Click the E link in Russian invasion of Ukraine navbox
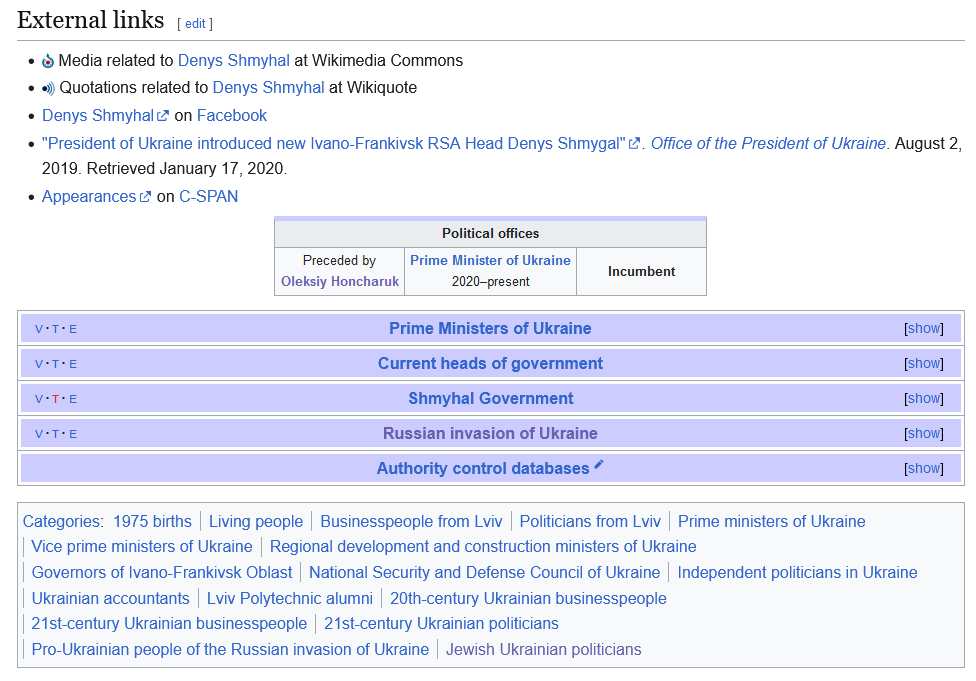Screen dimensions: 976x681 coord(73,433)
